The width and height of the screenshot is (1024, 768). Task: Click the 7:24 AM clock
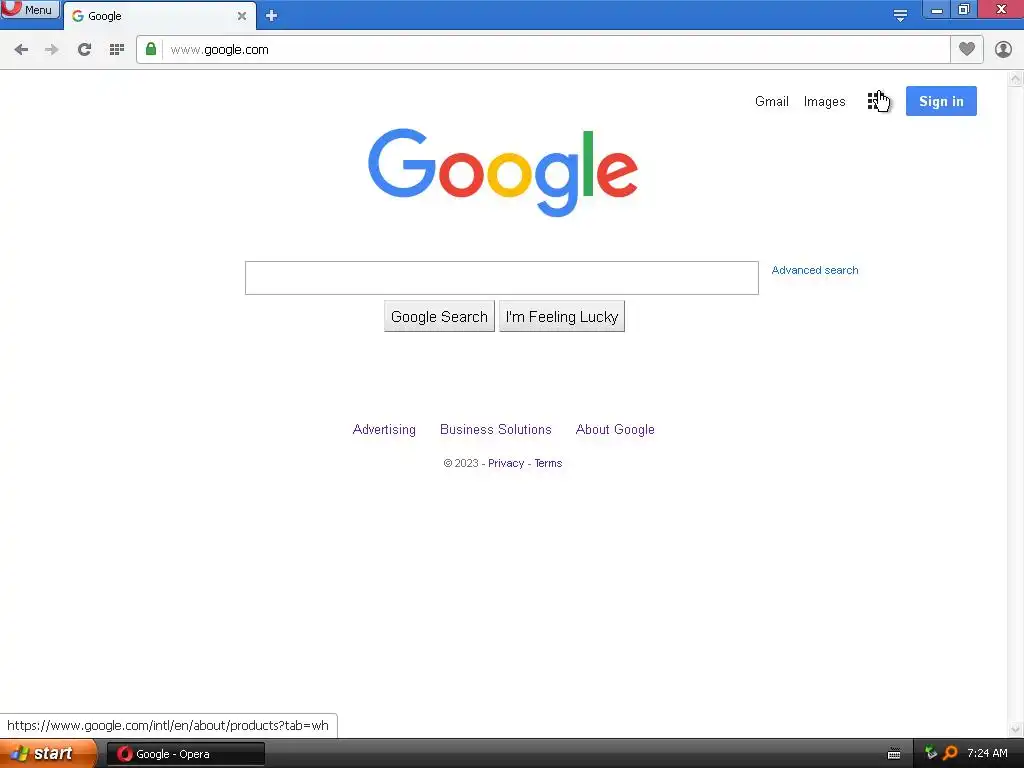coord(987,754)
